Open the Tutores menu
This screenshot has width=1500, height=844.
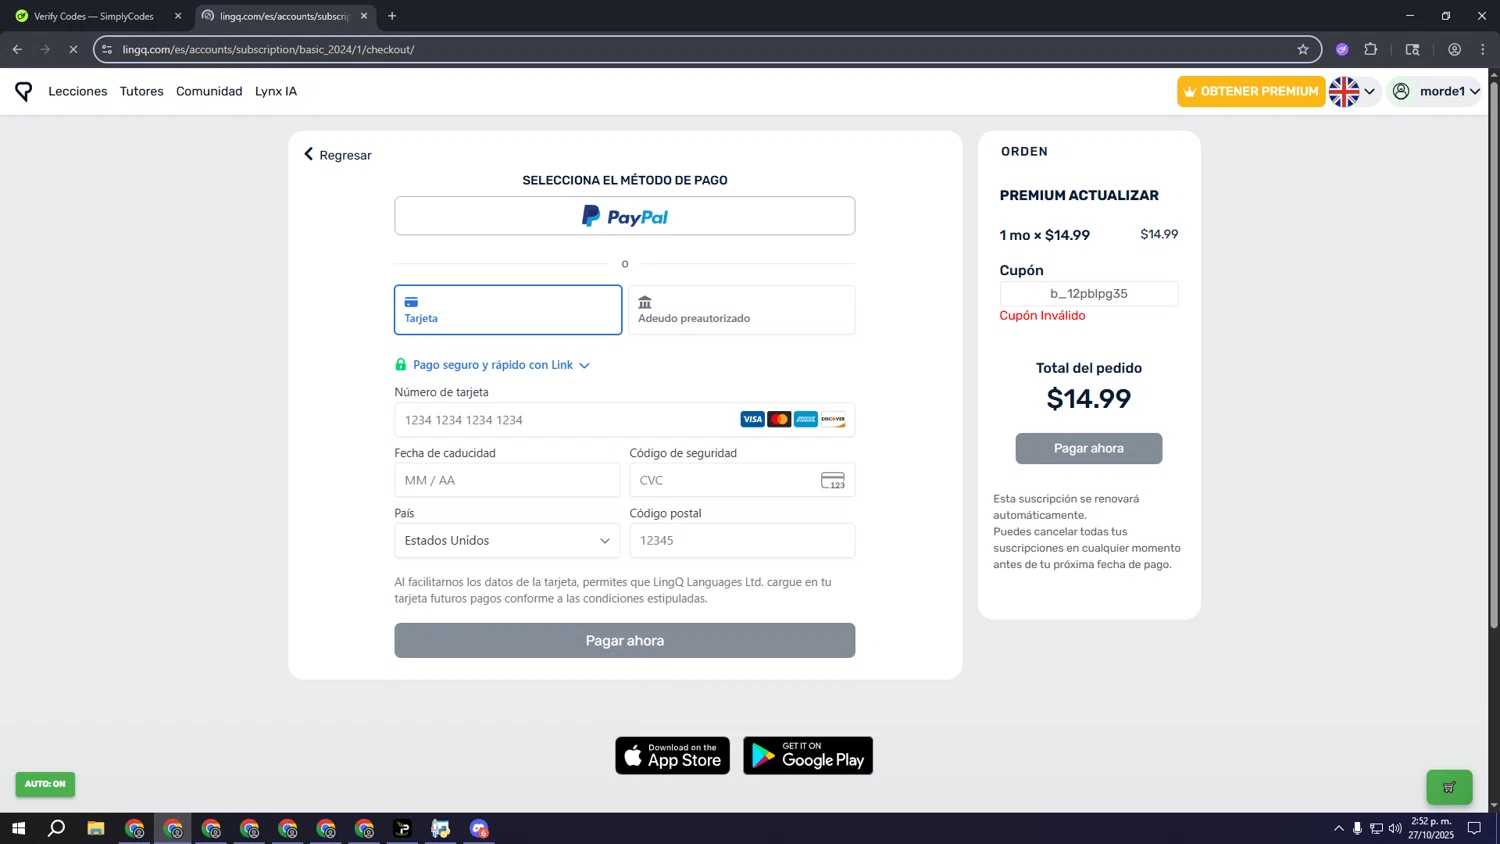click(142, 91)
